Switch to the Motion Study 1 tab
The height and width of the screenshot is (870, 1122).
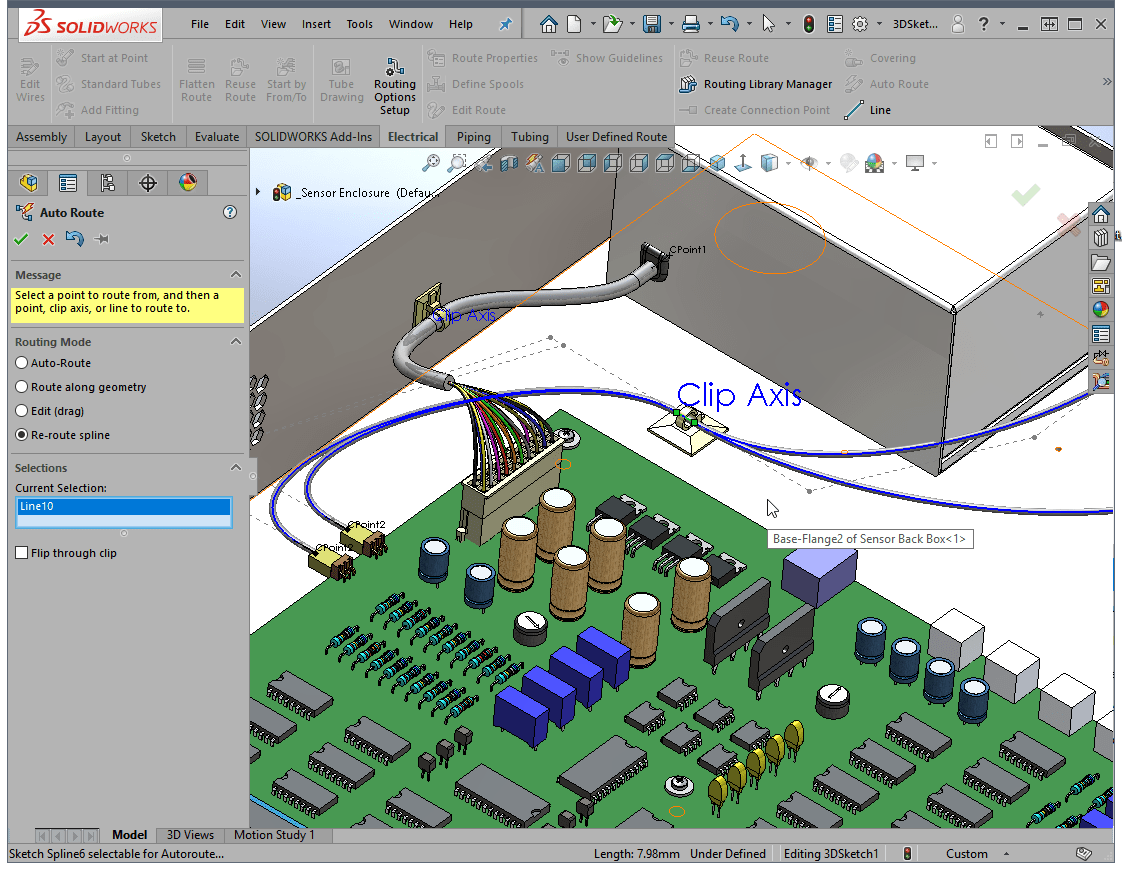pyautogui.click(x=274, y=835)
